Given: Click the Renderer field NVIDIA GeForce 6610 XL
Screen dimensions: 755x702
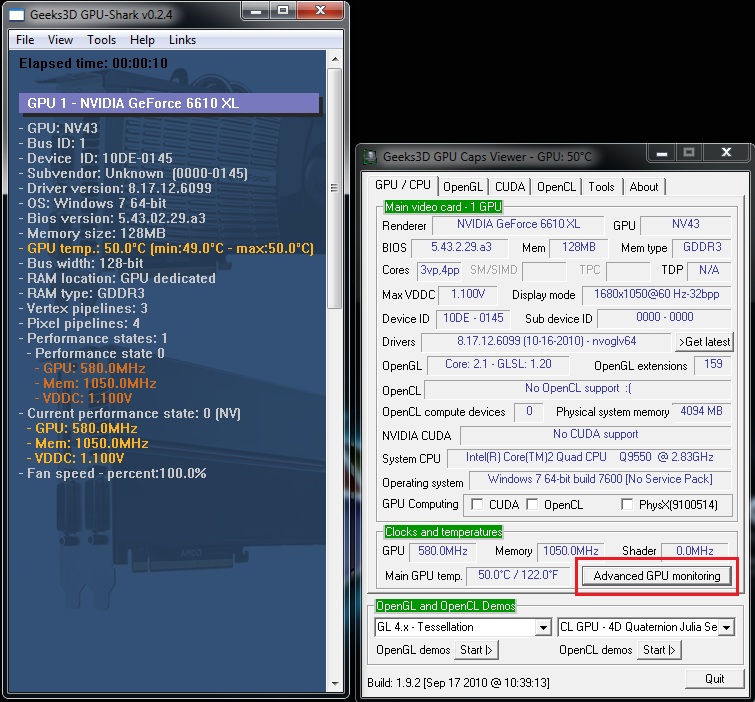Looking at the screenshot, I should 518,224.
